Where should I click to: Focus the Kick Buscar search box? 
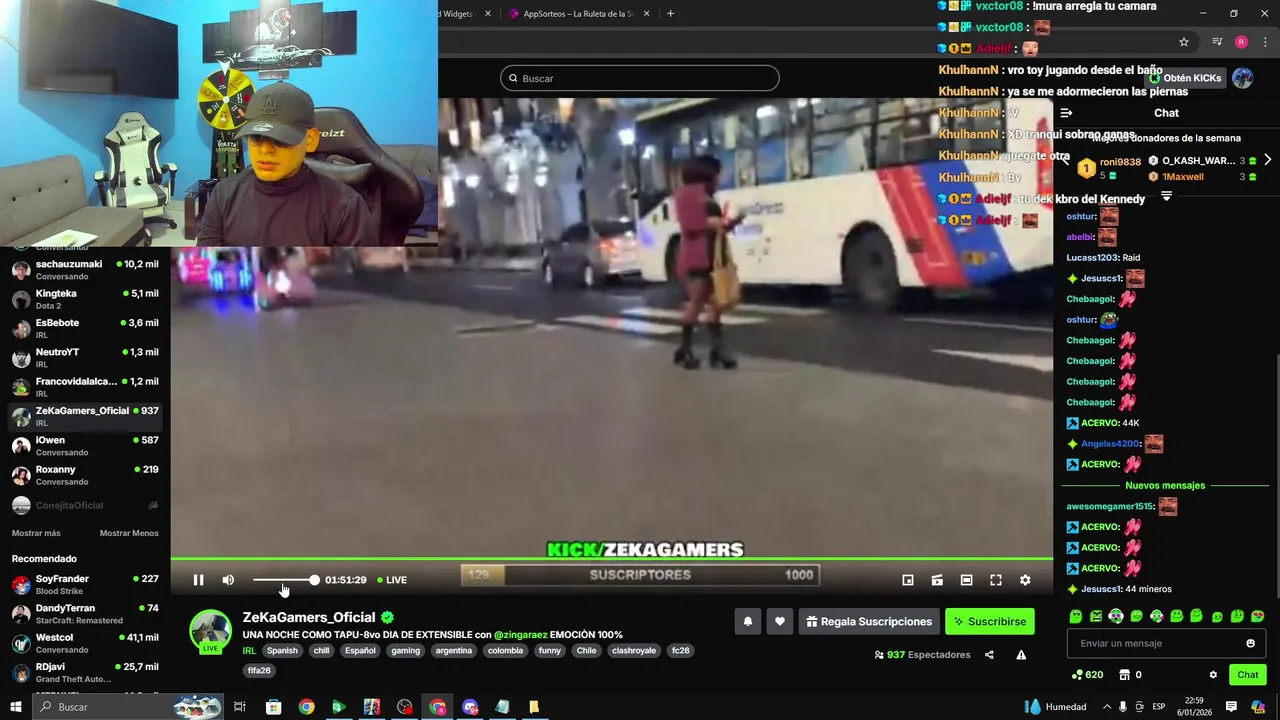[640, 78]
